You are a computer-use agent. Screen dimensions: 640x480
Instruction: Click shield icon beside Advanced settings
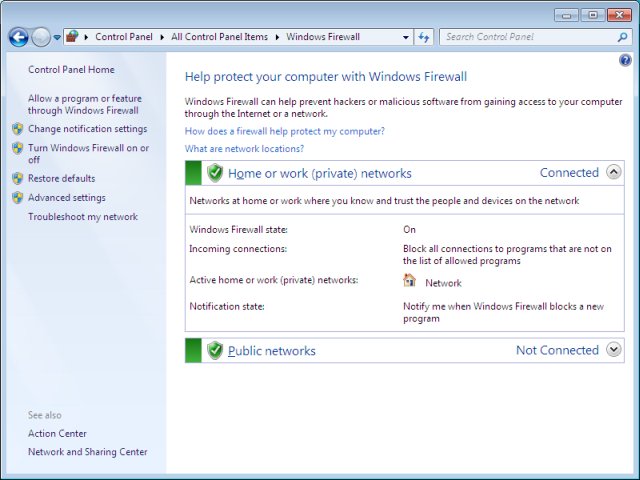(x=18, y=198)
